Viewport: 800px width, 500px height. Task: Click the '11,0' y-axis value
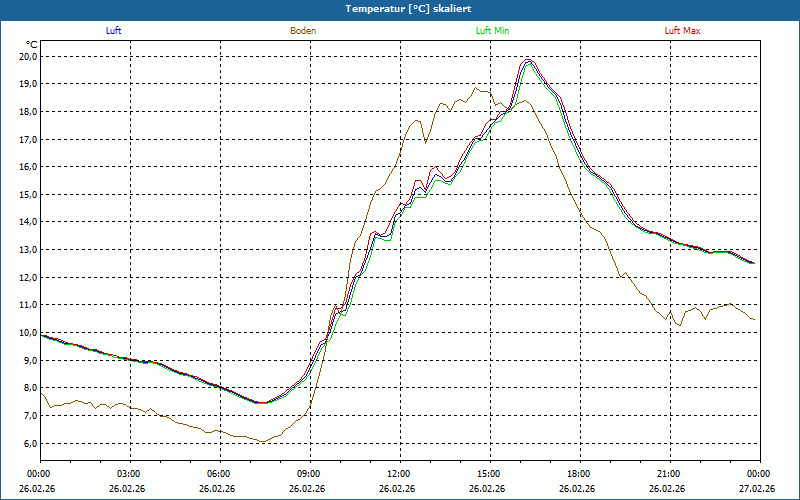pyautogui.click(x=28, y=305)
